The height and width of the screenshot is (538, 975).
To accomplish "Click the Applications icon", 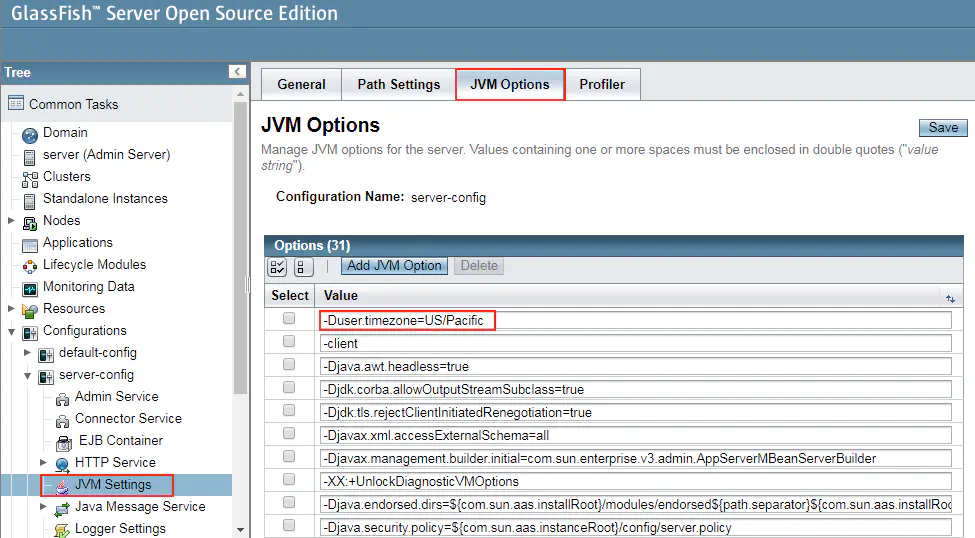I will 29,245.
